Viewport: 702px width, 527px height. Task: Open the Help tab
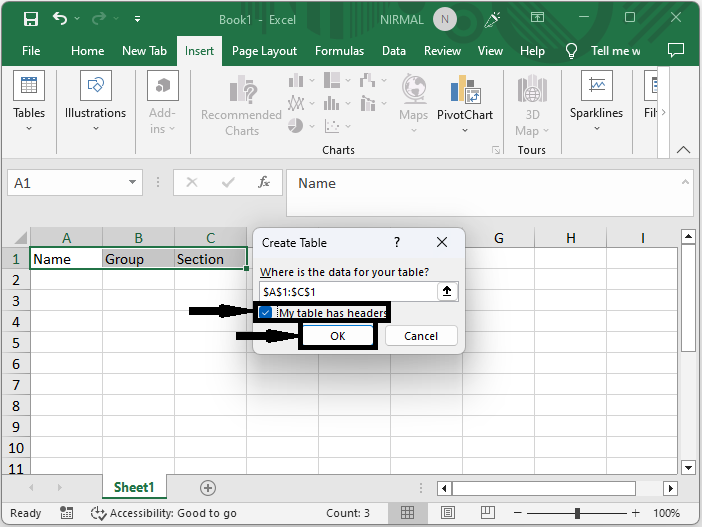tap(532, 51)
